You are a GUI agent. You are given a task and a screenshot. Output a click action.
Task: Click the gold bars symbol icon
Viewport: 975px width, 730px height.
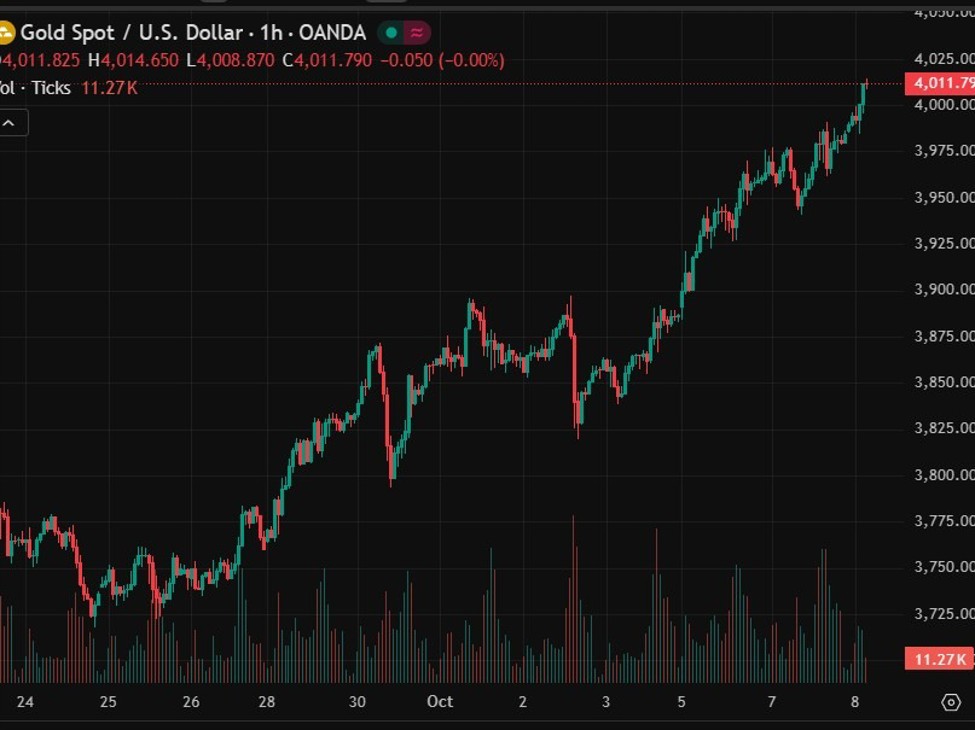5,33
